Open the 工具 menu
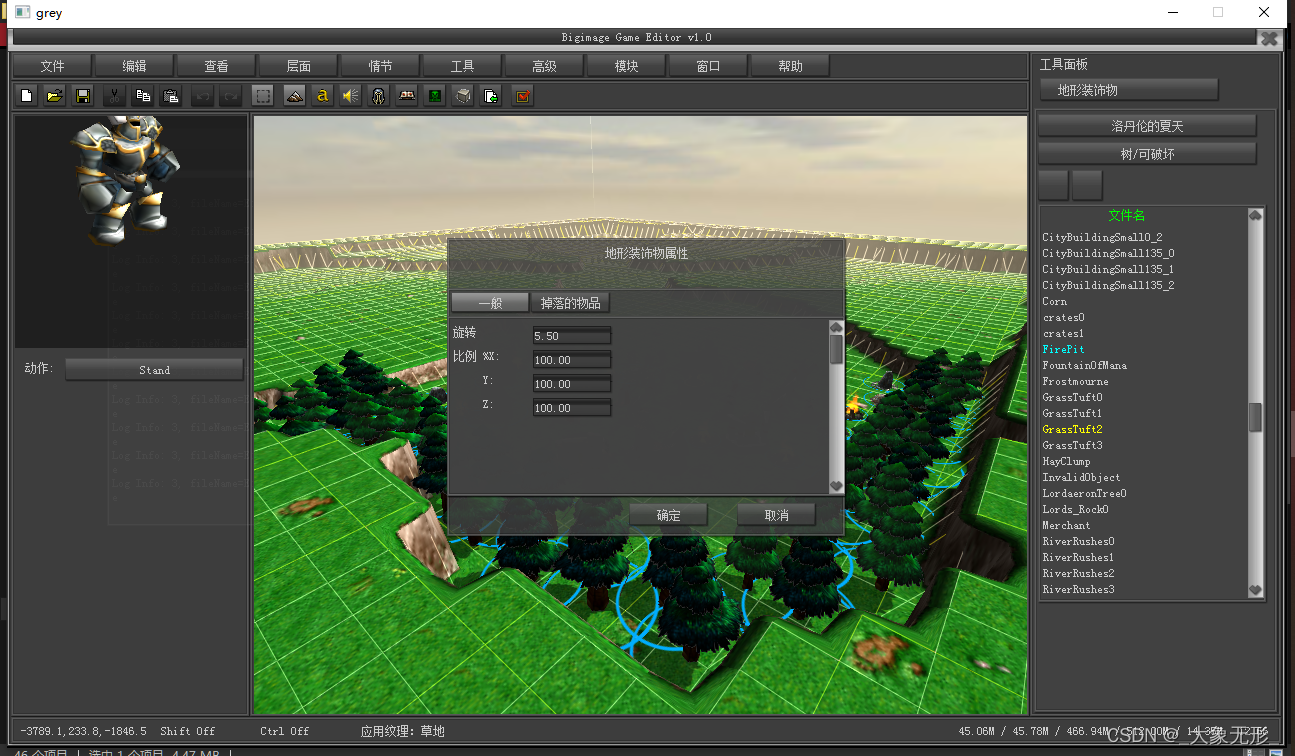The height and width of the screenshot is (756, 1295). [462, 66]
